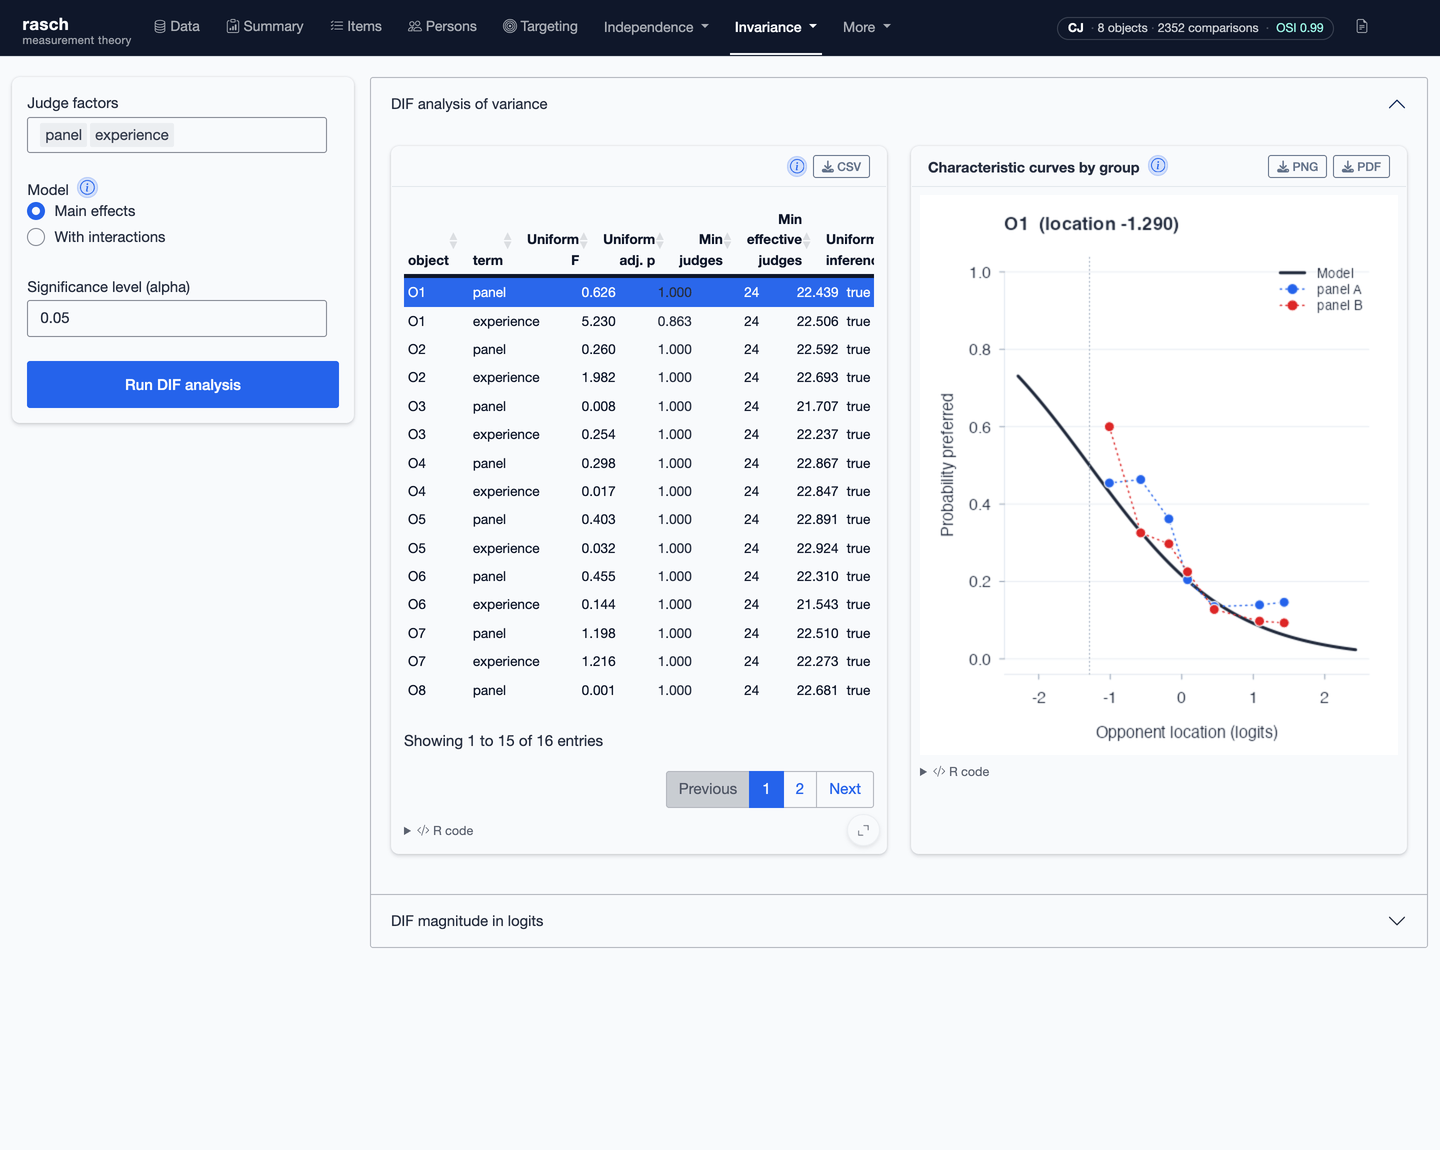
Task: Click the Judge factors selection field
Action: click(177, 135)
